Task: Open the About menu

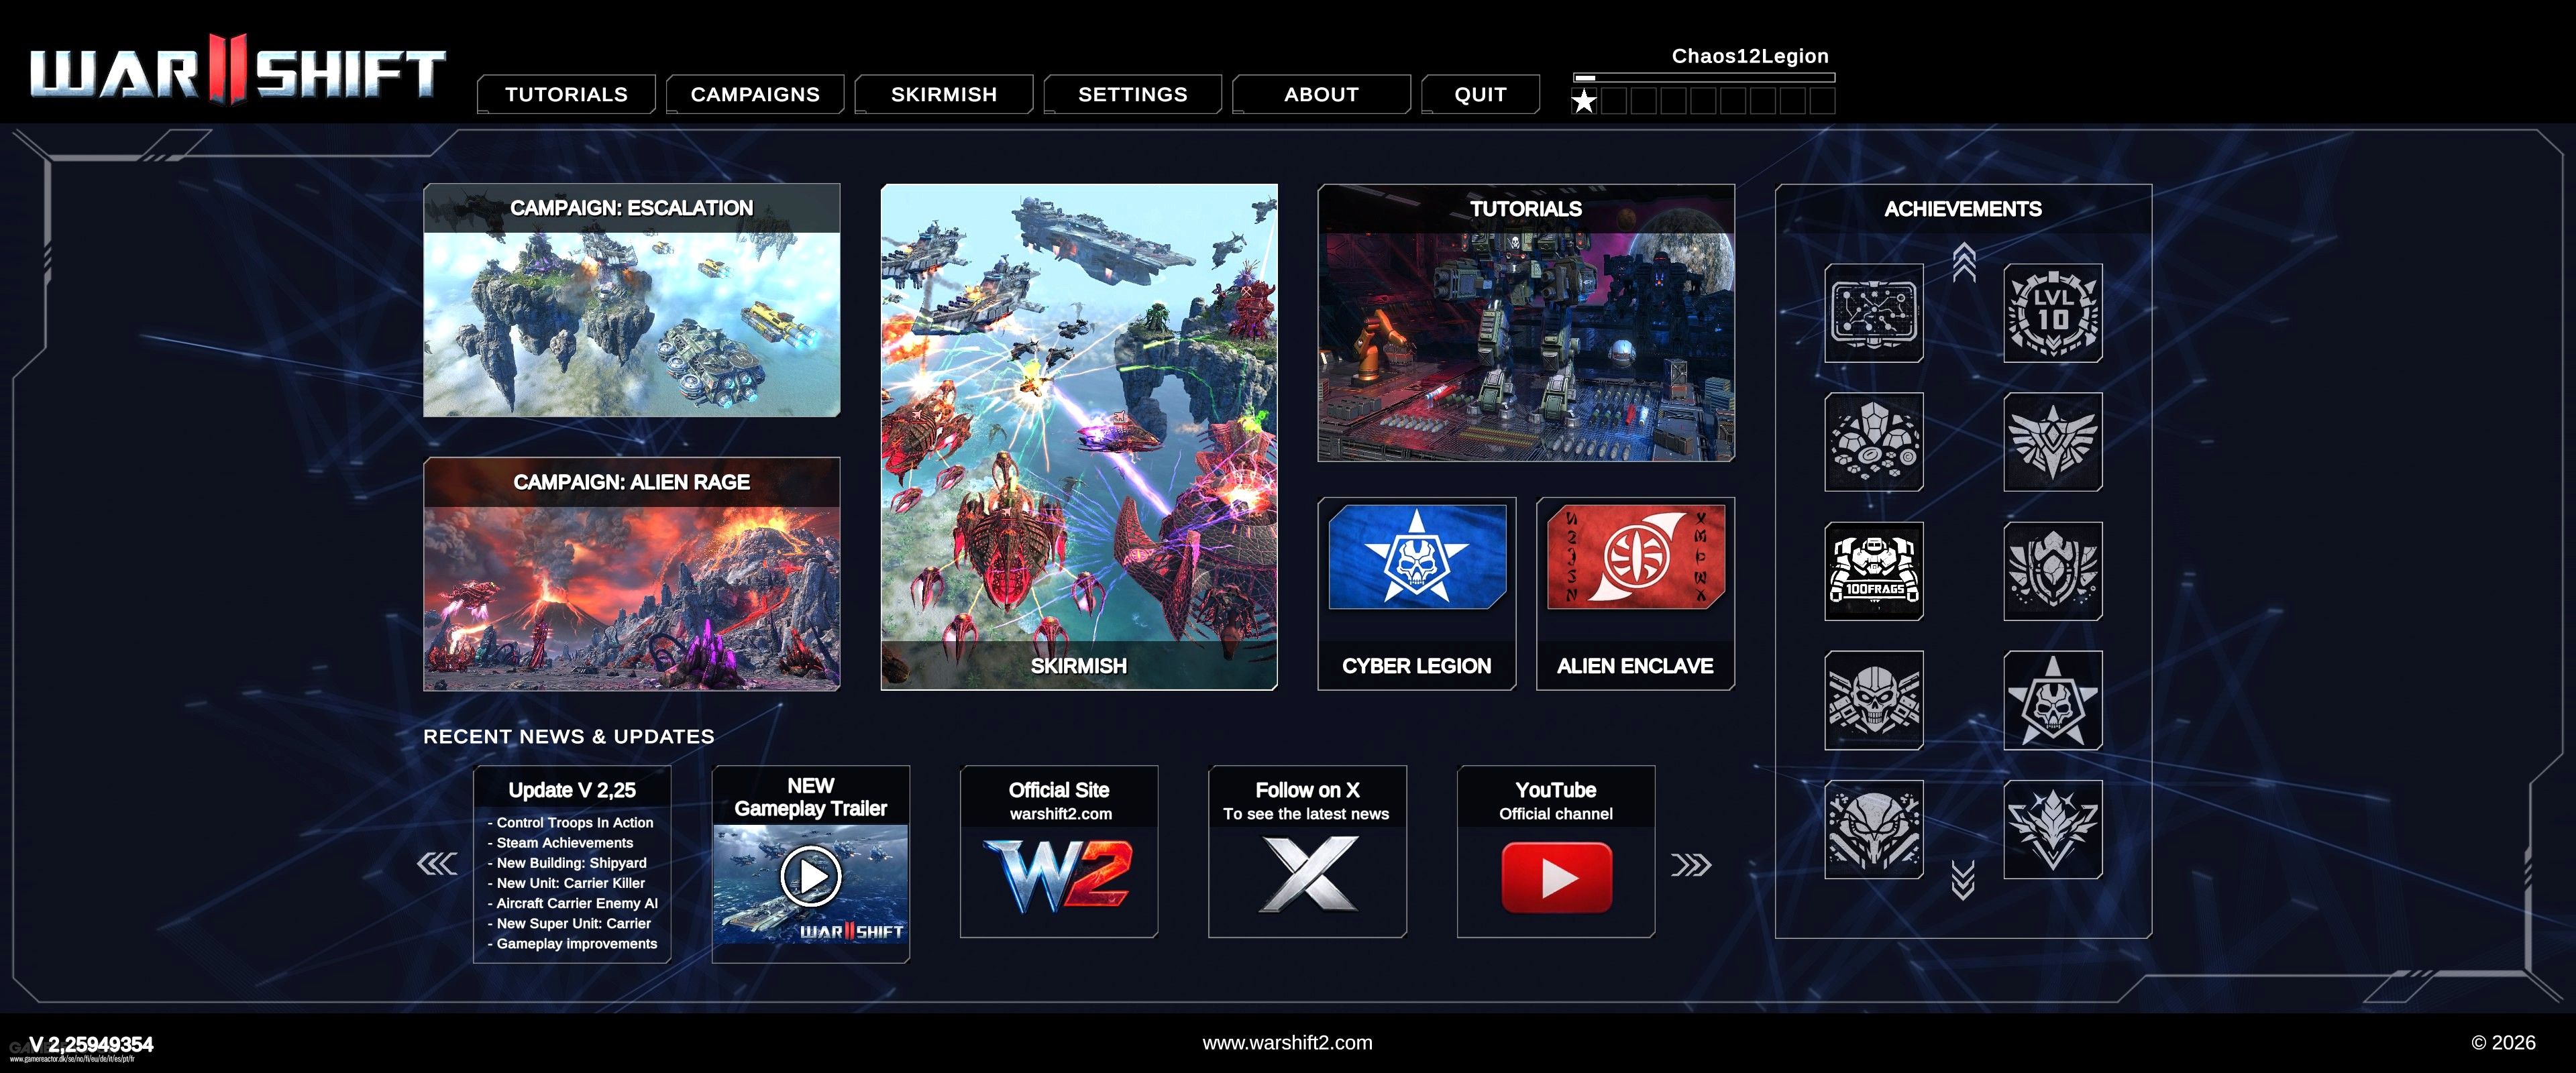Action: [1322, 94]
